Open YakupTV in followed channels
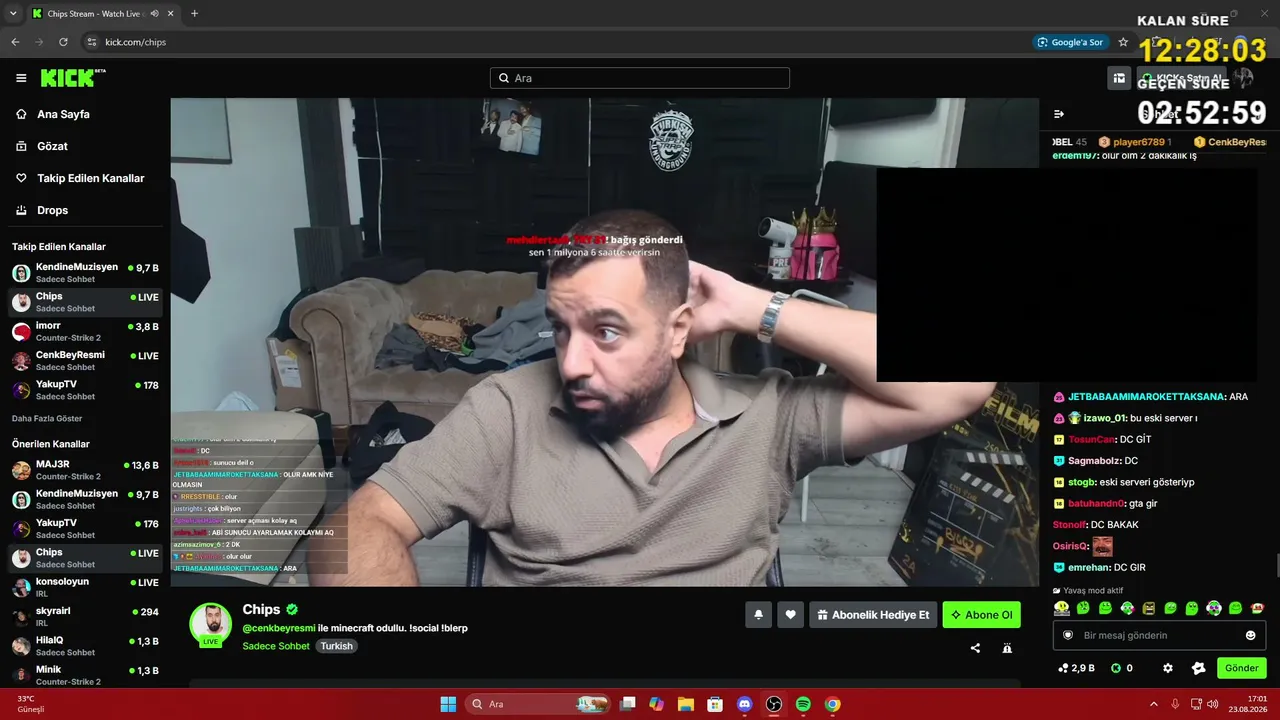This screenshot has width=1280, height=720. (85, 390)
